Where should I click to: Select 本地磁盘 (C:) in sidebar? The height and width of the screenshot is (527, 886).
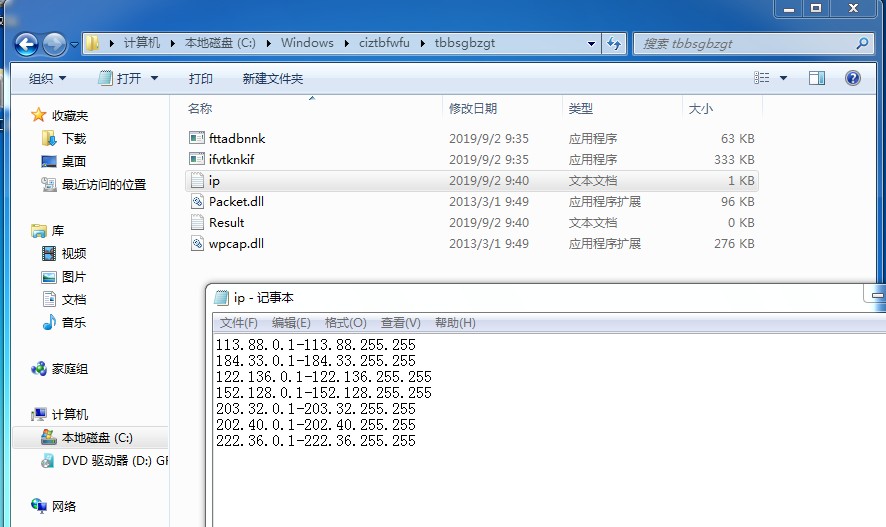[x=88, y=438]
